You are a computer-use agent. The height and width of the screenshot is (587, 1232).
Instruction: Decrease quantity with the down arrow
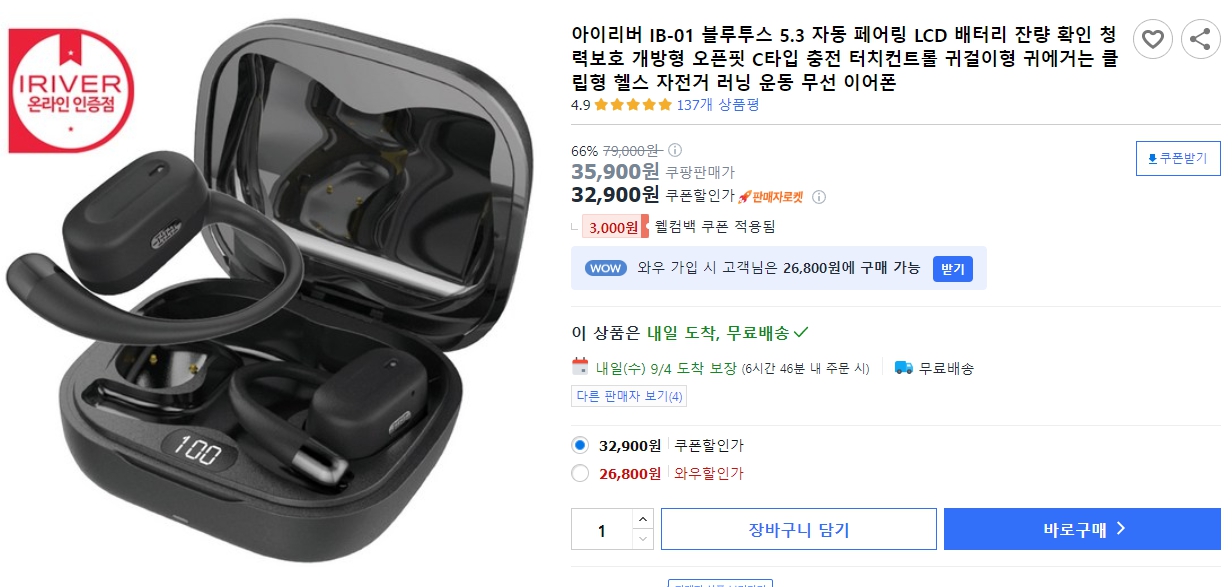[x=640, y=538]
